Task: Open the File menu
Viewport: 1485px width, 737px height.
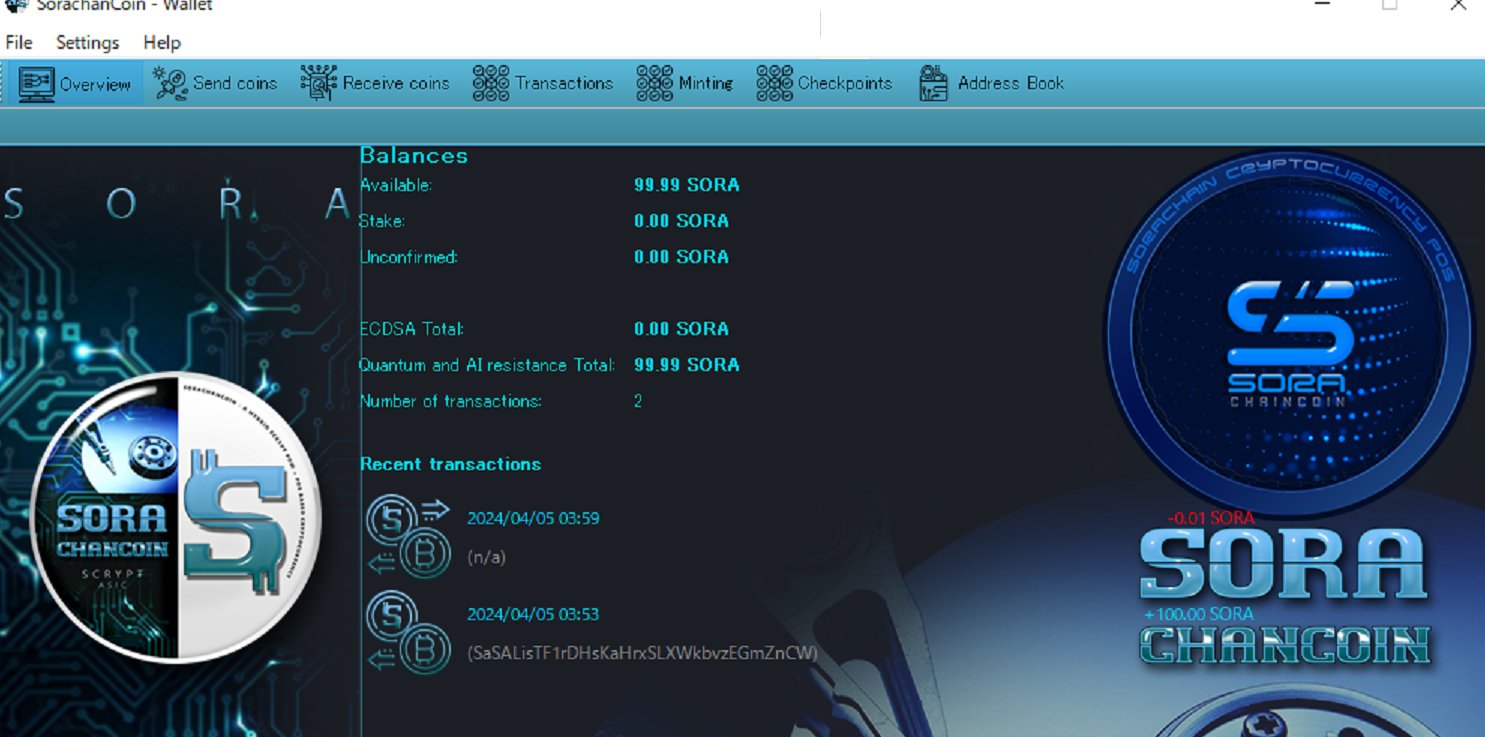Action: coord(19,42)
